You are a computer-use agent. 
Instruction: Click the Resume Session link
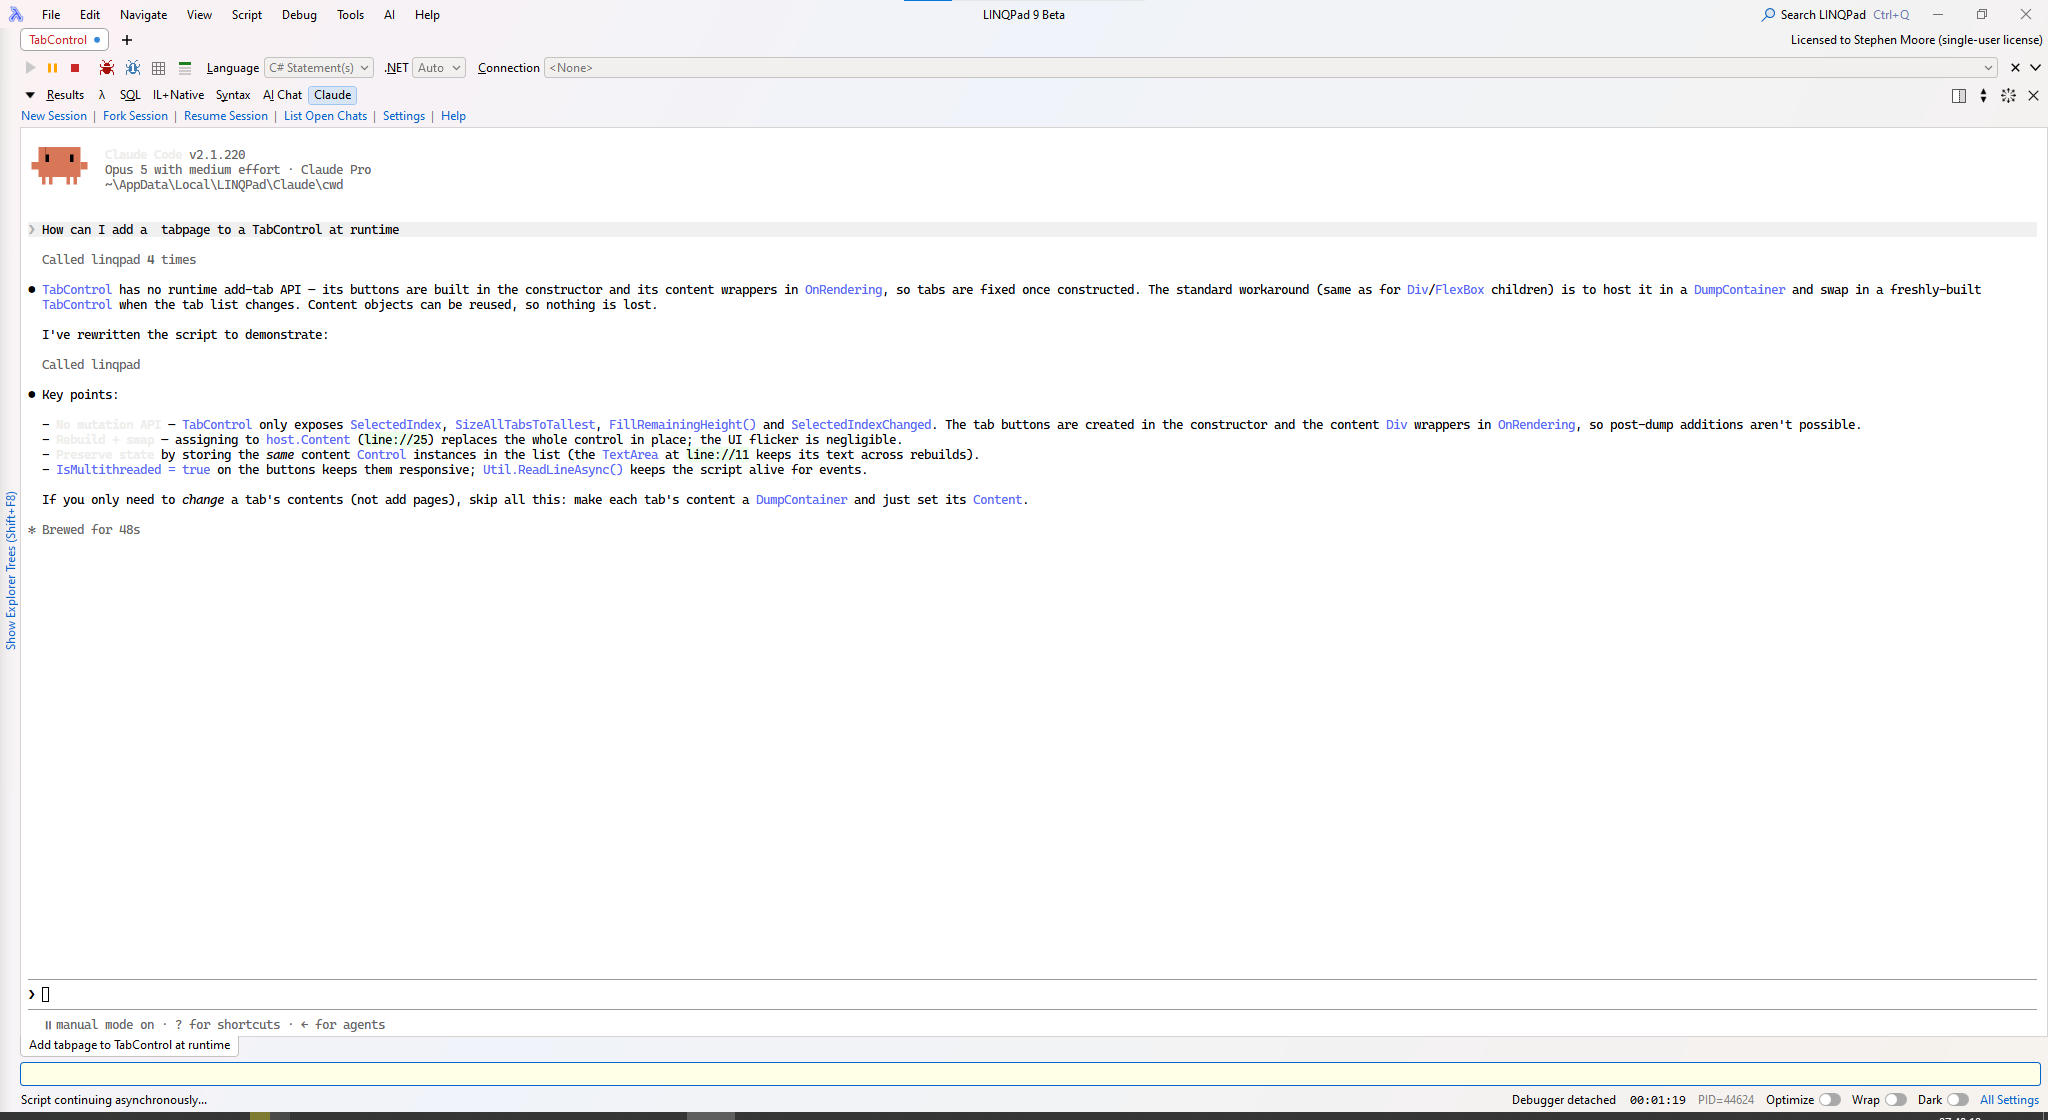[226, 116]
